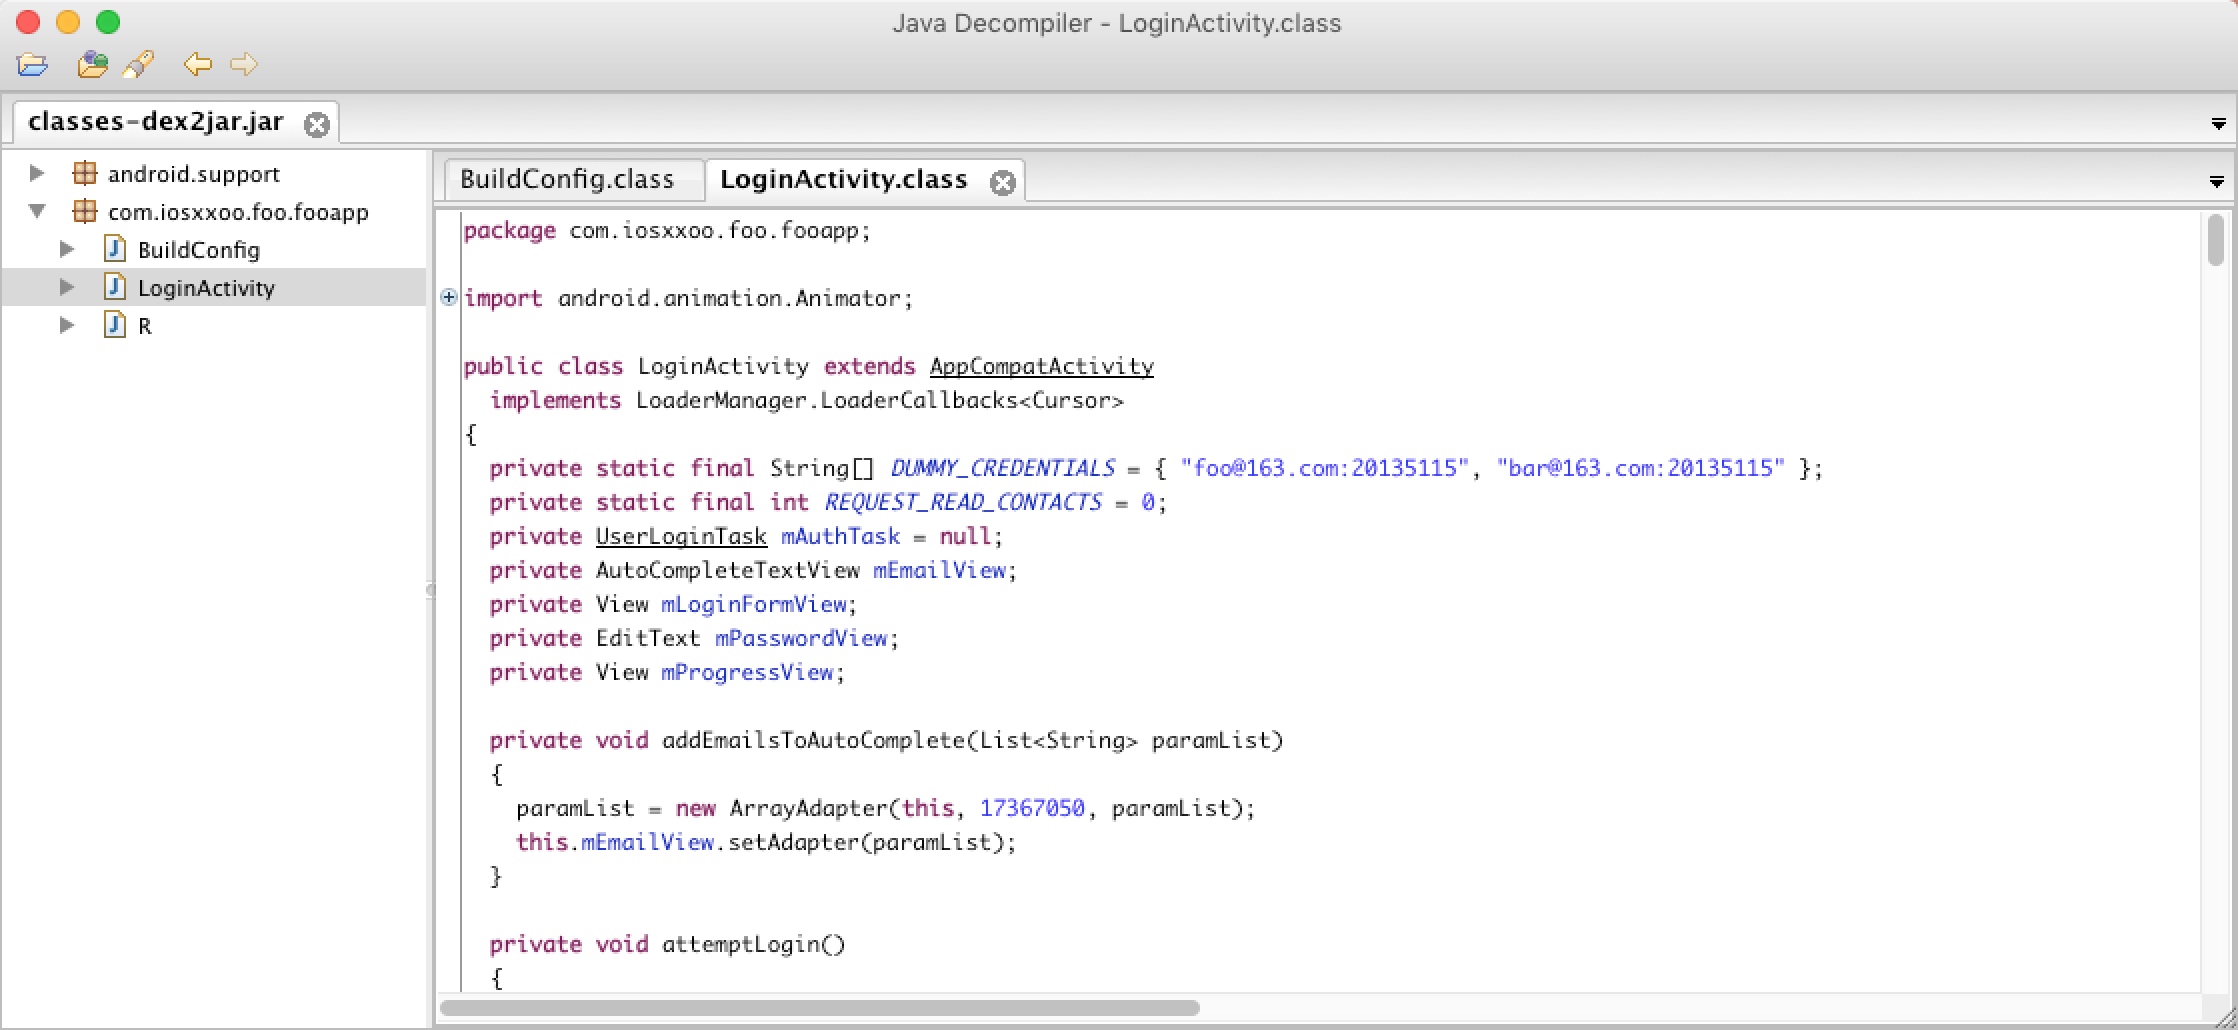Click the 17367050 number literal
This screenshot has width=2238, height=1030.
click(x=1032, y=808)
